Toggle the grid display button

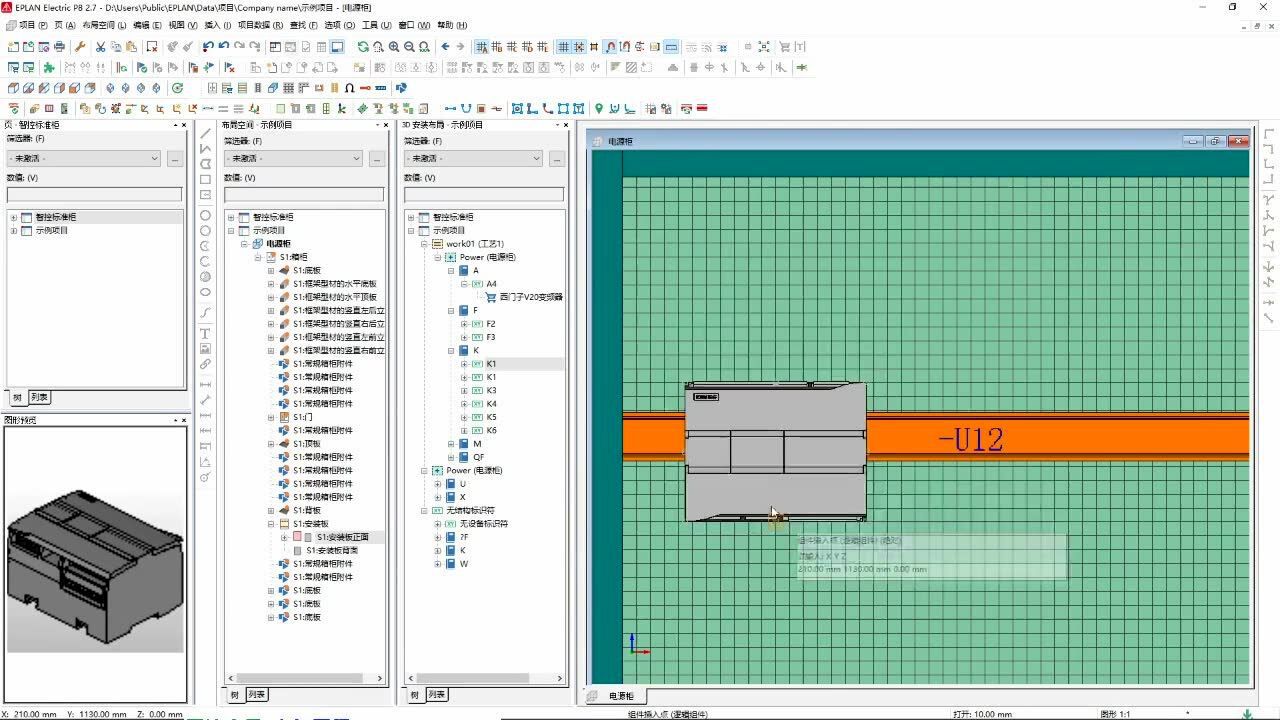coord(563,47)
